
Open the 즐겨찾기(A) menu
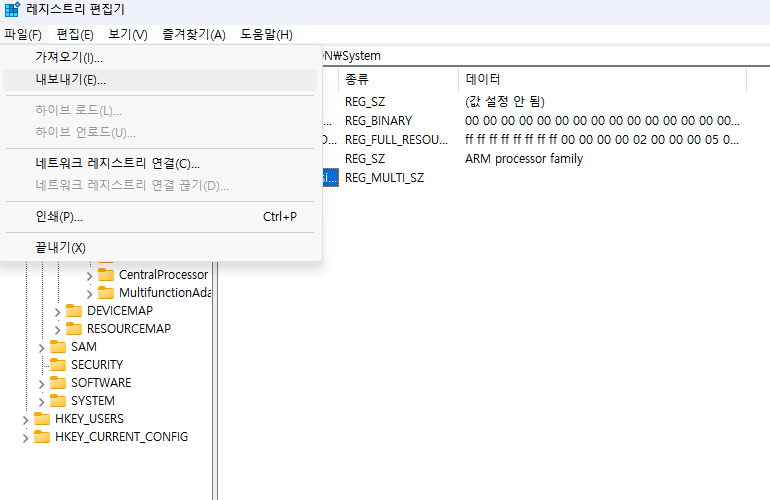[x=194, y=35]
